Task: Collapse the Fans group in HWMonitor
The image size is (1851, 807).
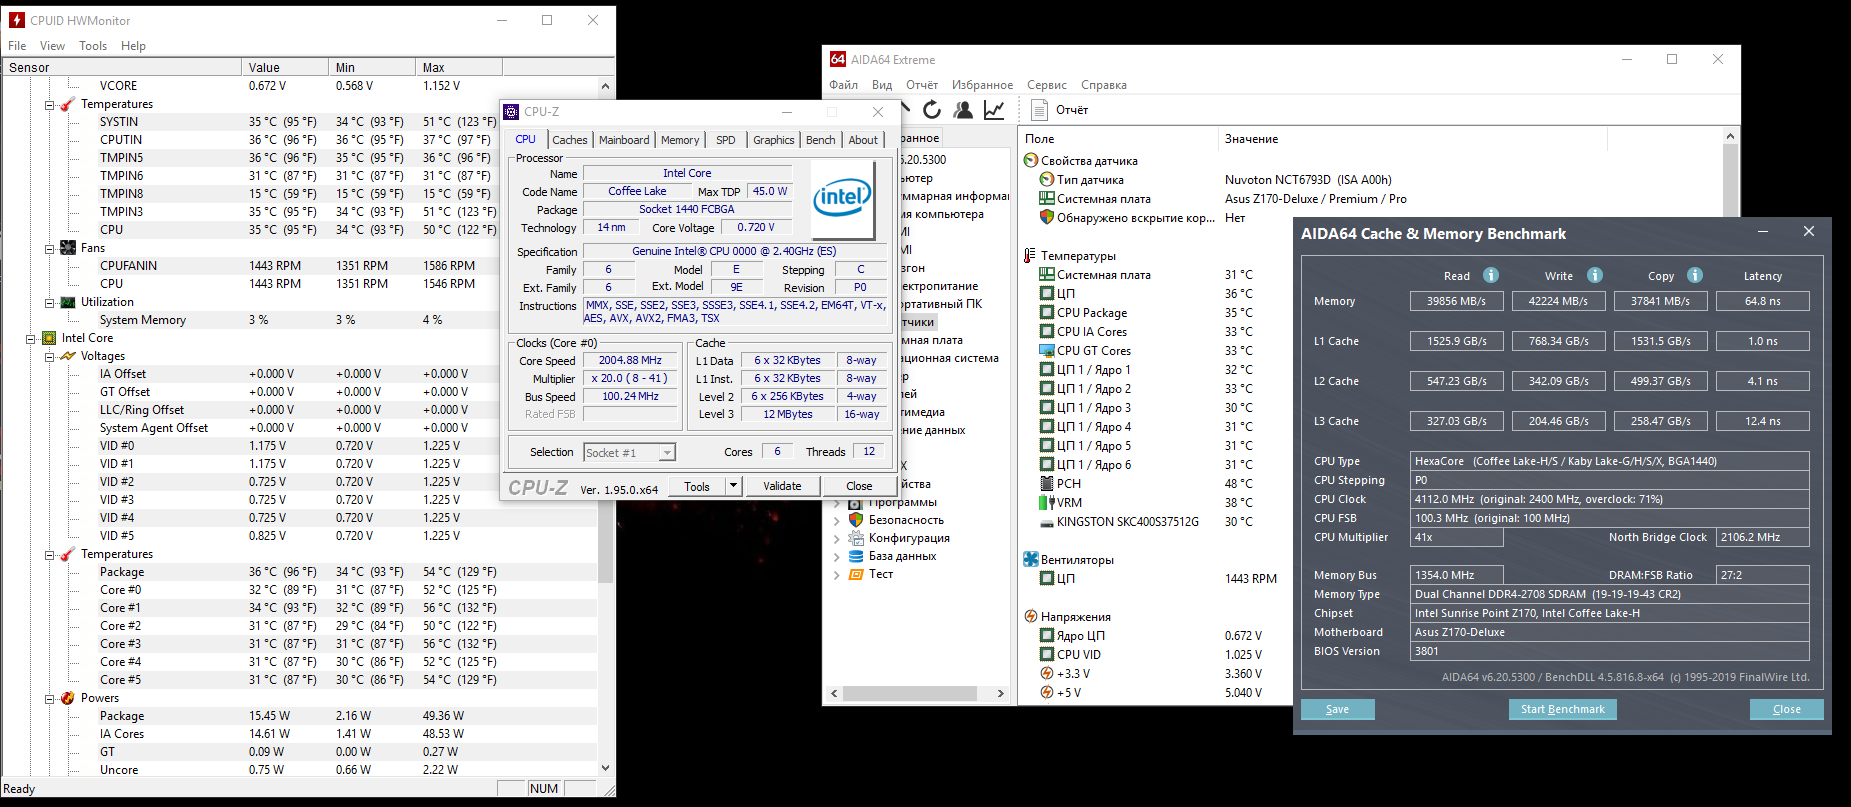Action: click(49, 248)
